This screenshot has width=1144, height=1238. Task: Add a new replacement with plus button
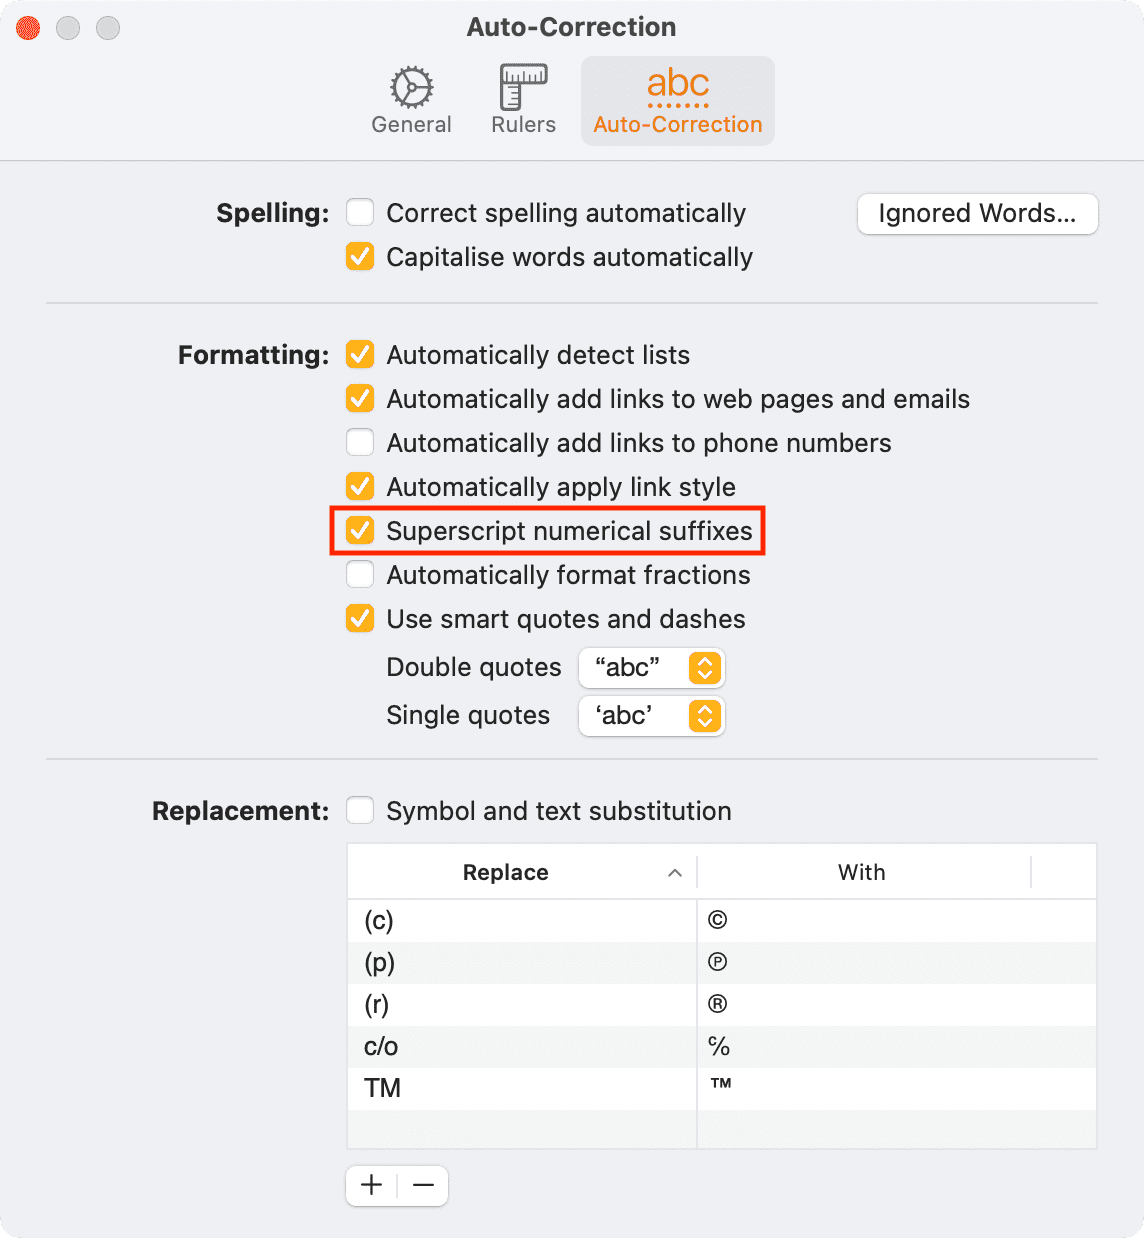tap(372, 1185)
